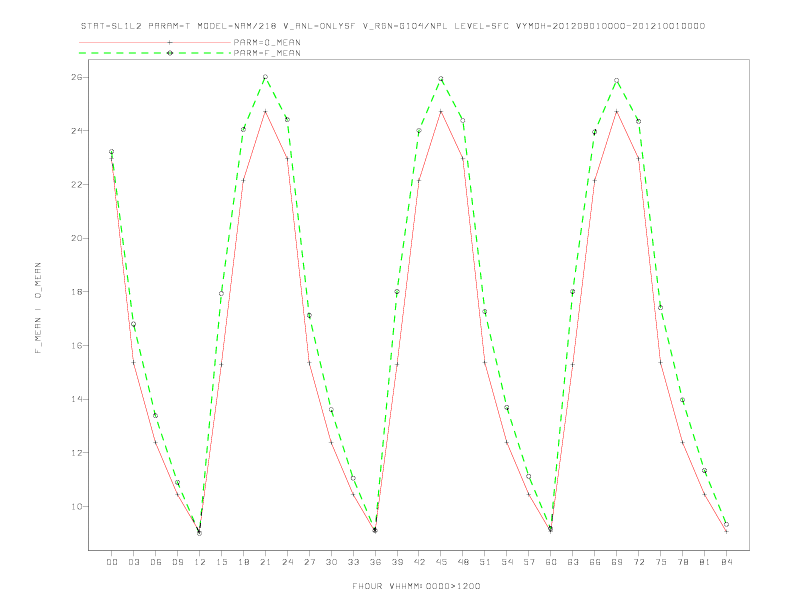The height and width of the screenshot is (612, 792).
Task: Click x-axis forecast hour label 54
Action: point(507,562)
